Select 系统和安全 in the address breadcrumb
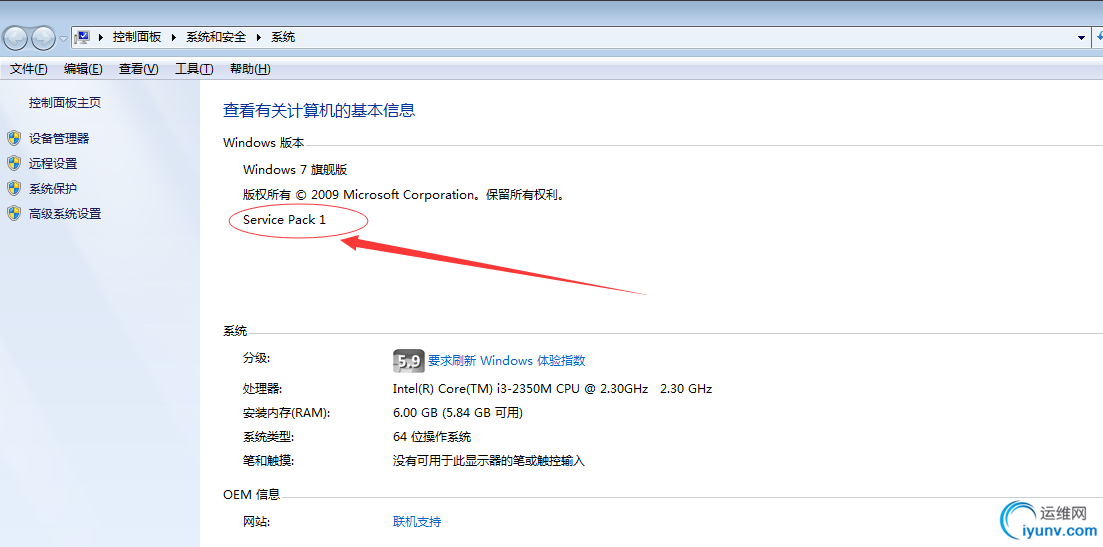The image size is (1103, 547). [x=216, y=37]
